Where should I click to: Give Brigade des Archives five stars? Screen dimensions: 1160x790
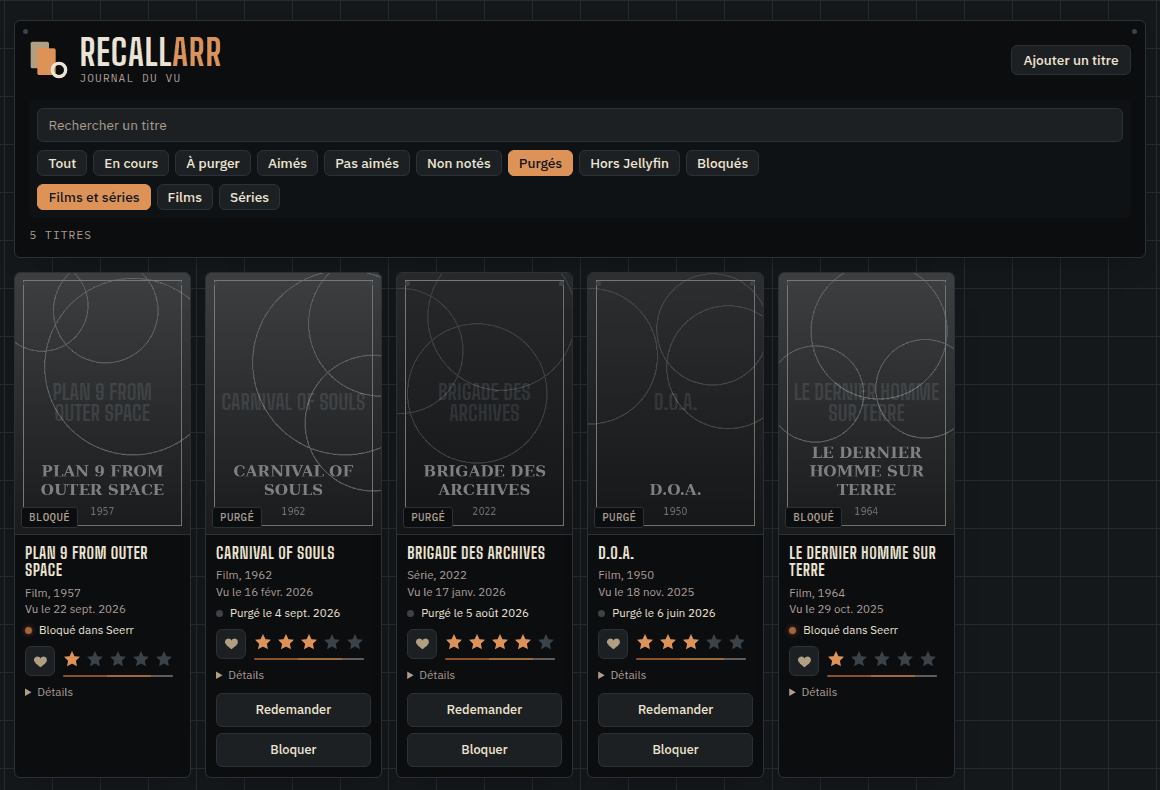click(546, 642)
